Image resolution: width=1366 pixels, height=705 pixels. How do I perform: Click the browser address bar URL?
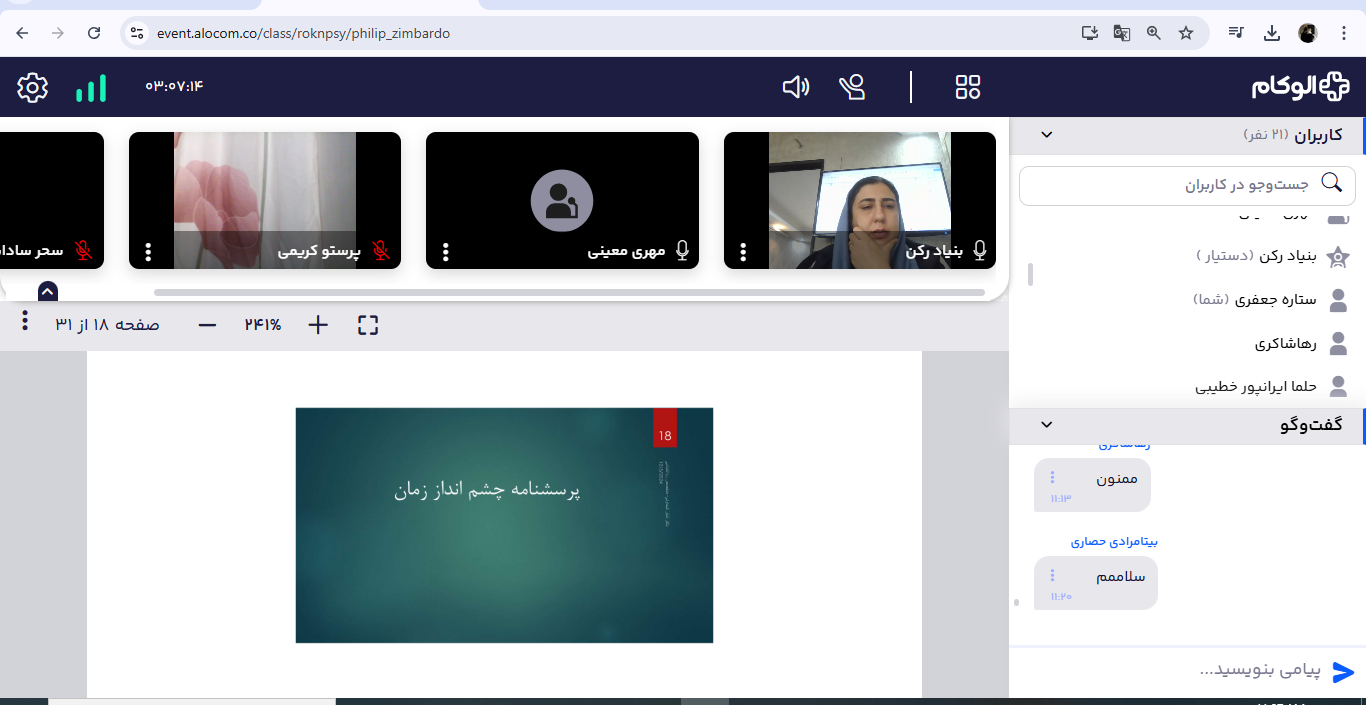[303, 33]
